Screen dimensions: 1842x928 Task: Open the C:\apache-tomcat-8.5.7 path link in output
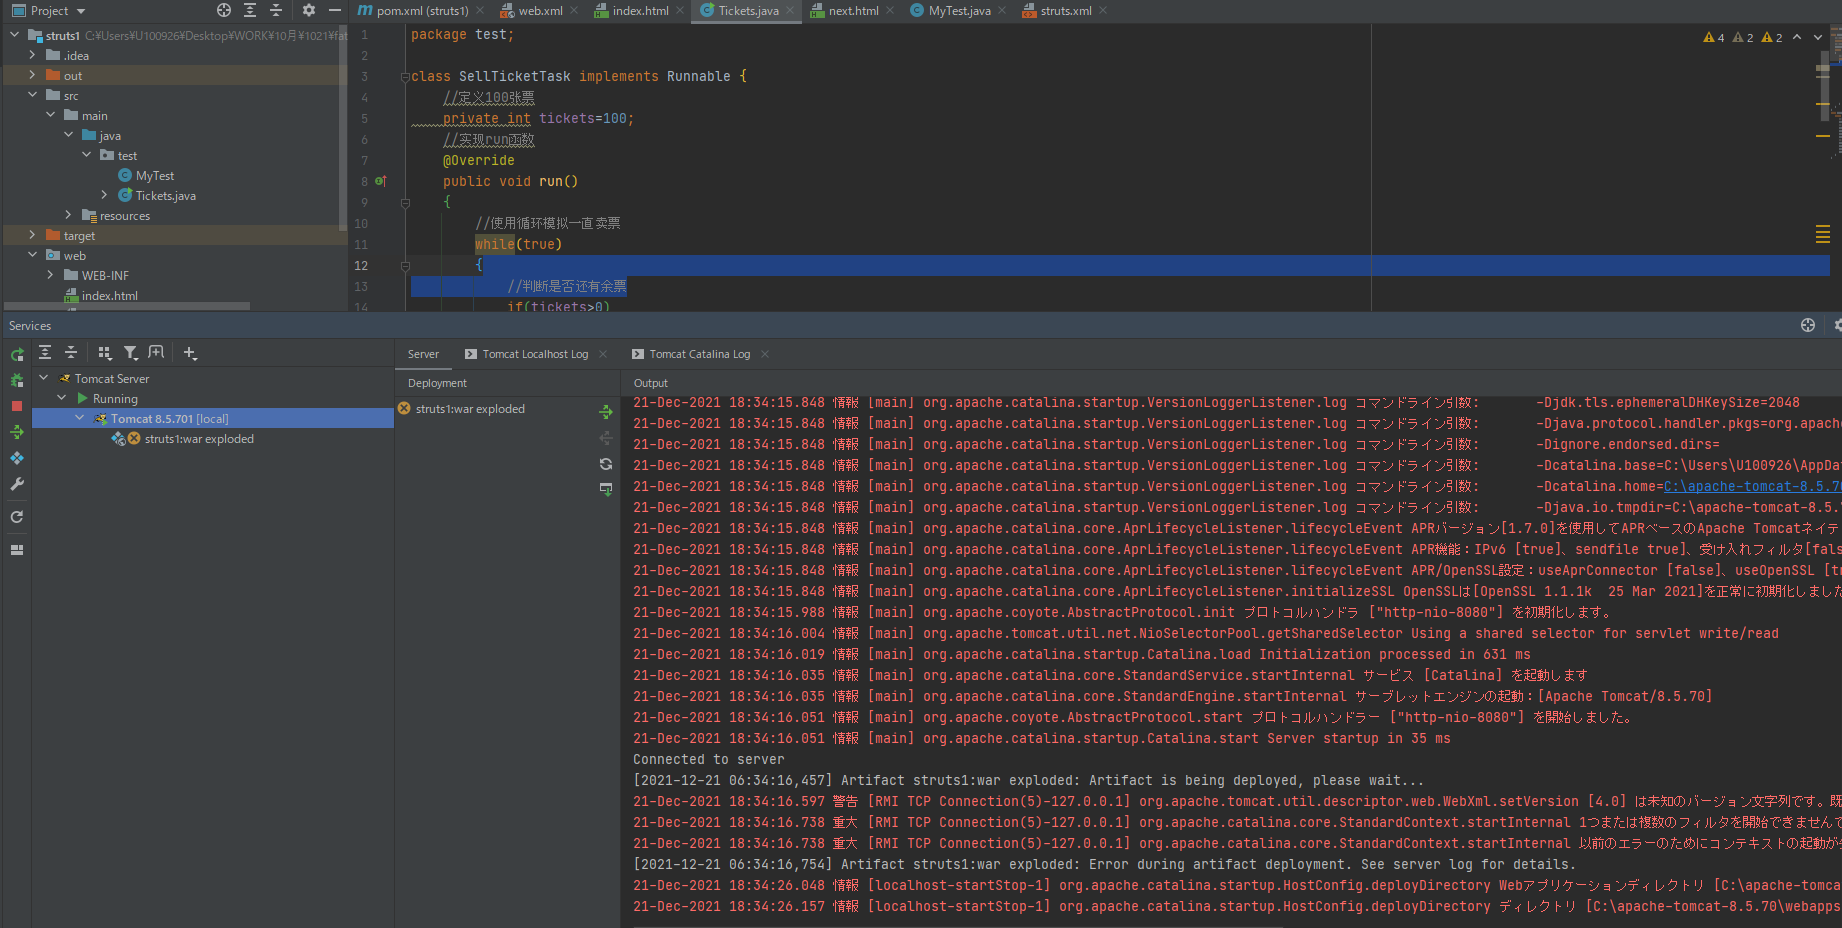tap(1752, 486)
